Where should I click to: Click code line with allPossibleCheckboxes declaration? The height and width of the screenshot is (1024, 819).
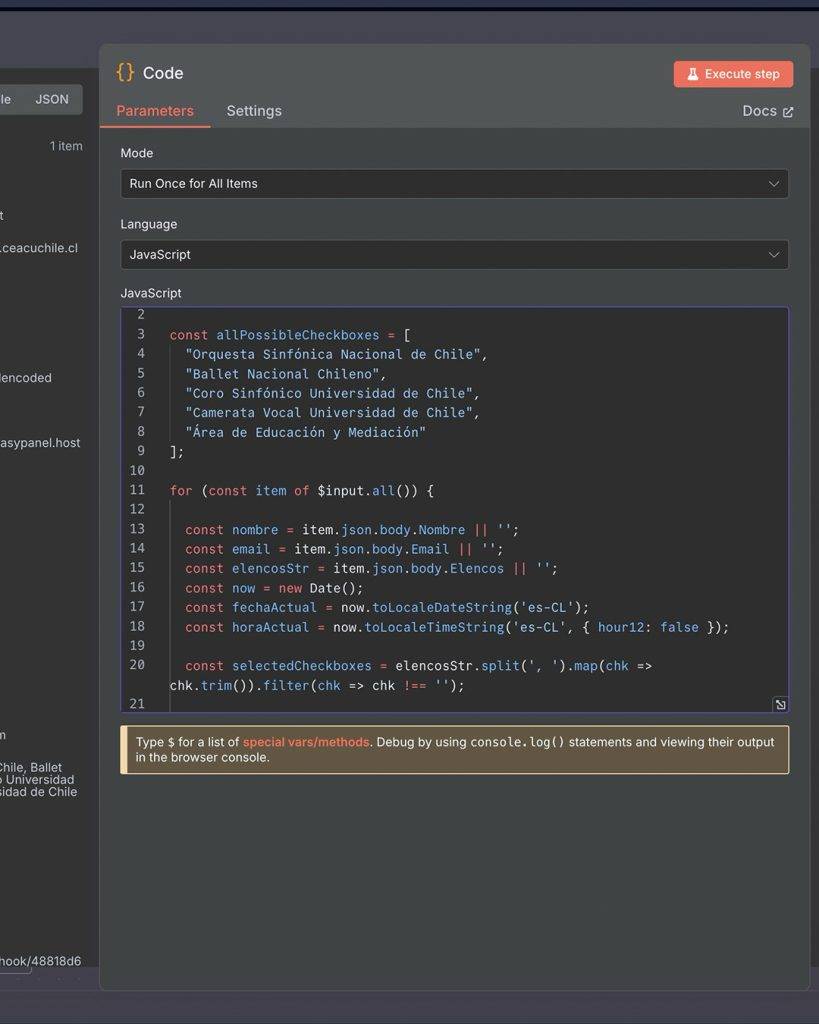click(290, 335)
